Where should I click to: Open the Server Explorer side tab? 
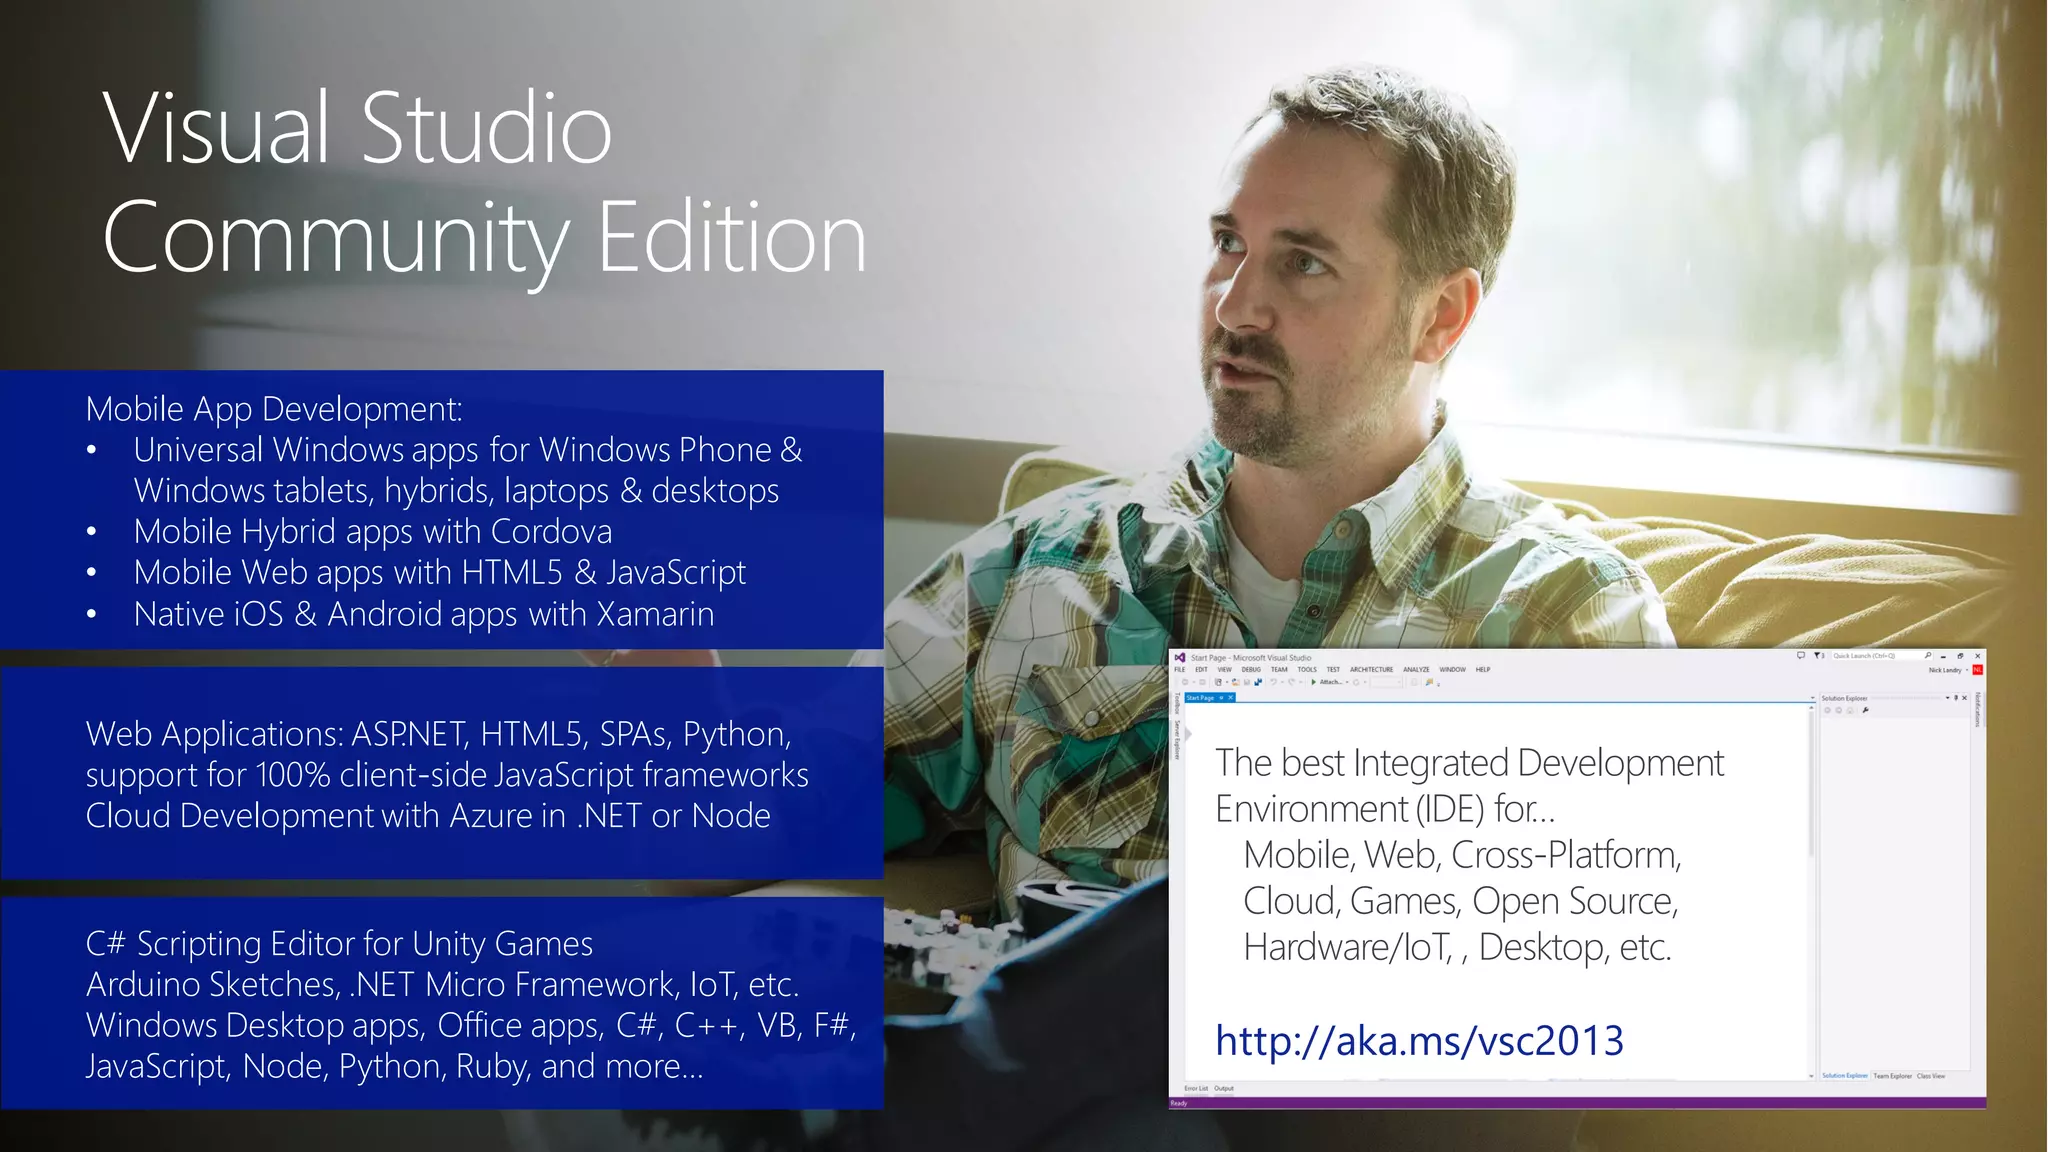click(x=1177, y=739)
